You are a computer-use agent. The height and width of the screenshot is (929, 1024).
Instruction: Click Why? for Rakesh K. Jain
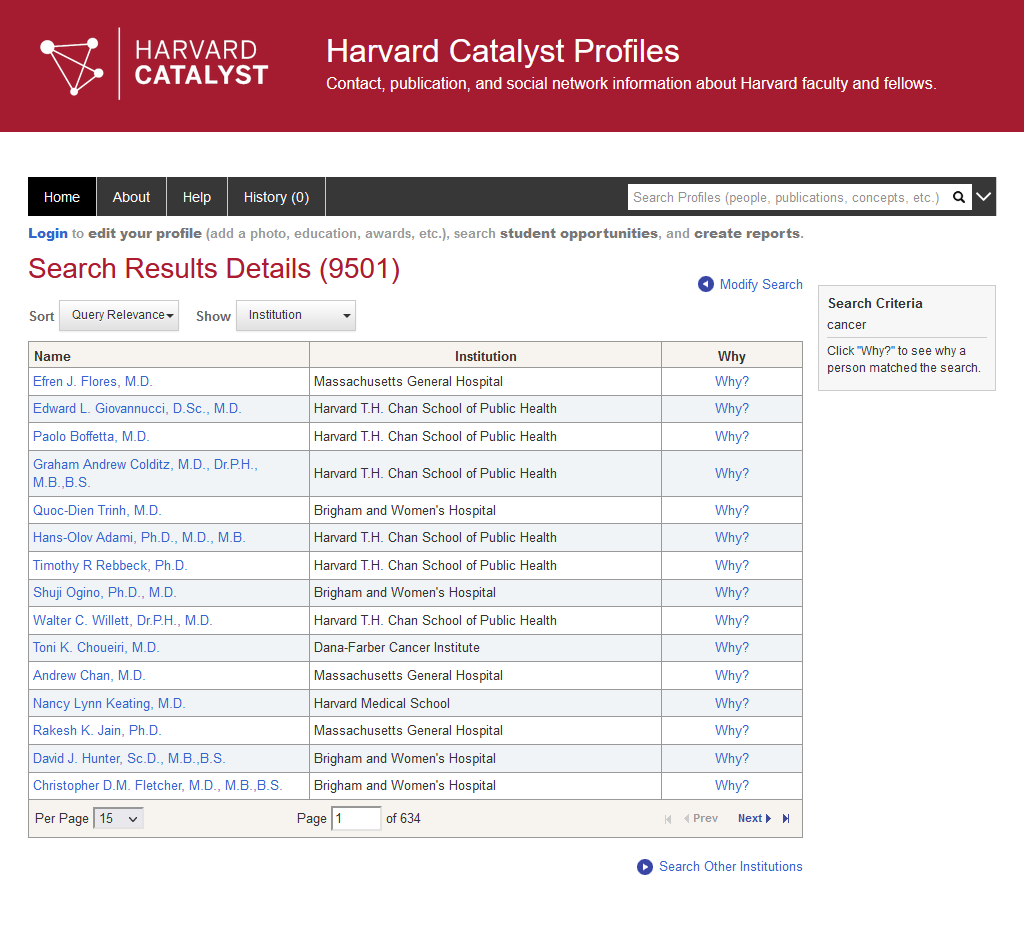tap(732, 731)
